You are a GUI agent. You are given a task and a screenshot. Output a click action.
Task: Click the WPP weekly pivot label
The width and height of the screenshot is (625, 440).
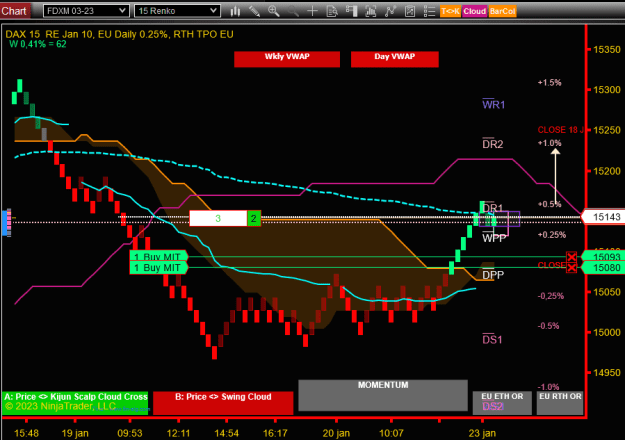point(494,238)
